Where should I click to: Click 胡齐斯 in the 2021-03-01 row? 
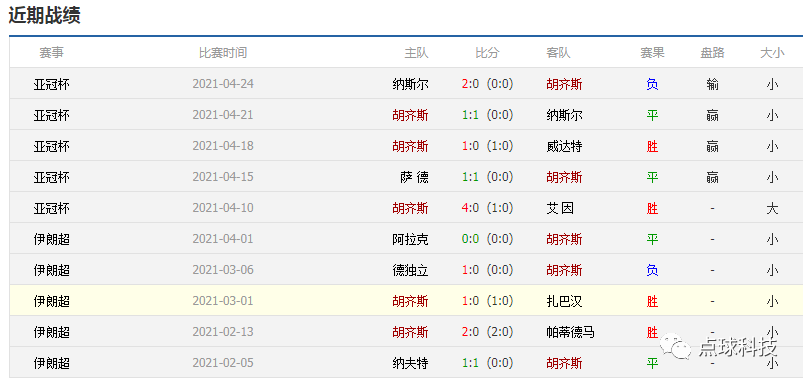[x=410, y=301]
